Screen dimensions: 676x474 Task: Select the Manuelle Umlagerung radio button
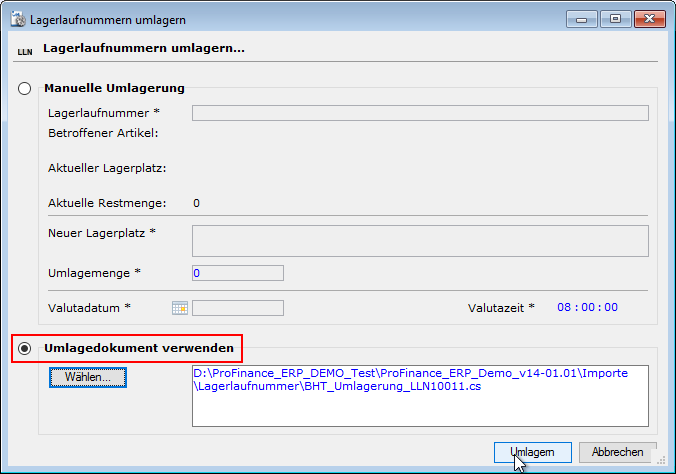coord(26,88)
